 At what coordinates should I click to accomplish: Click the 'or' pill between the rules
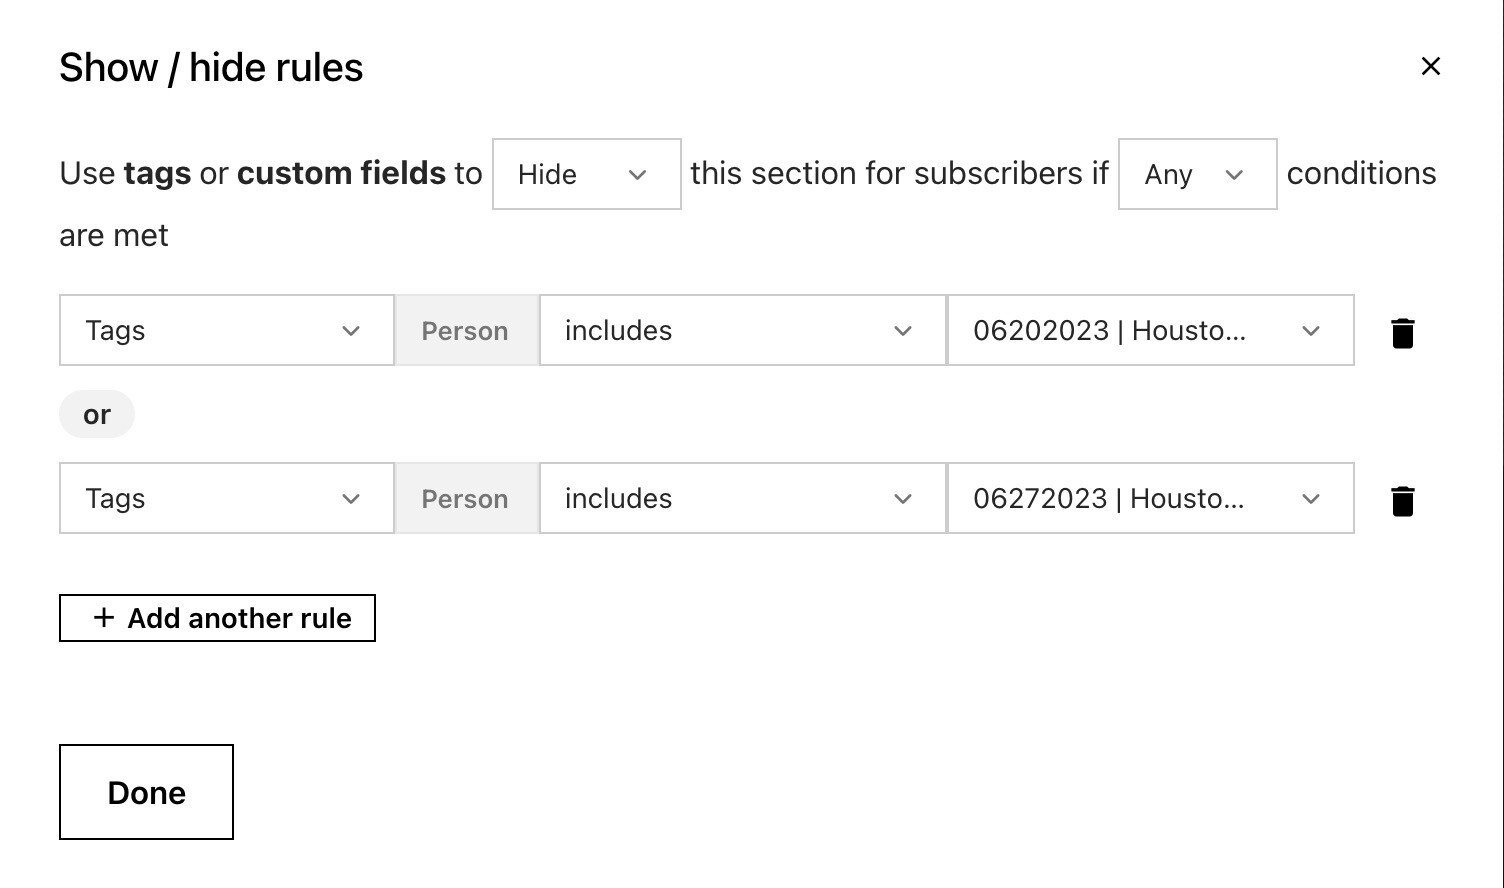pos(97,414)
